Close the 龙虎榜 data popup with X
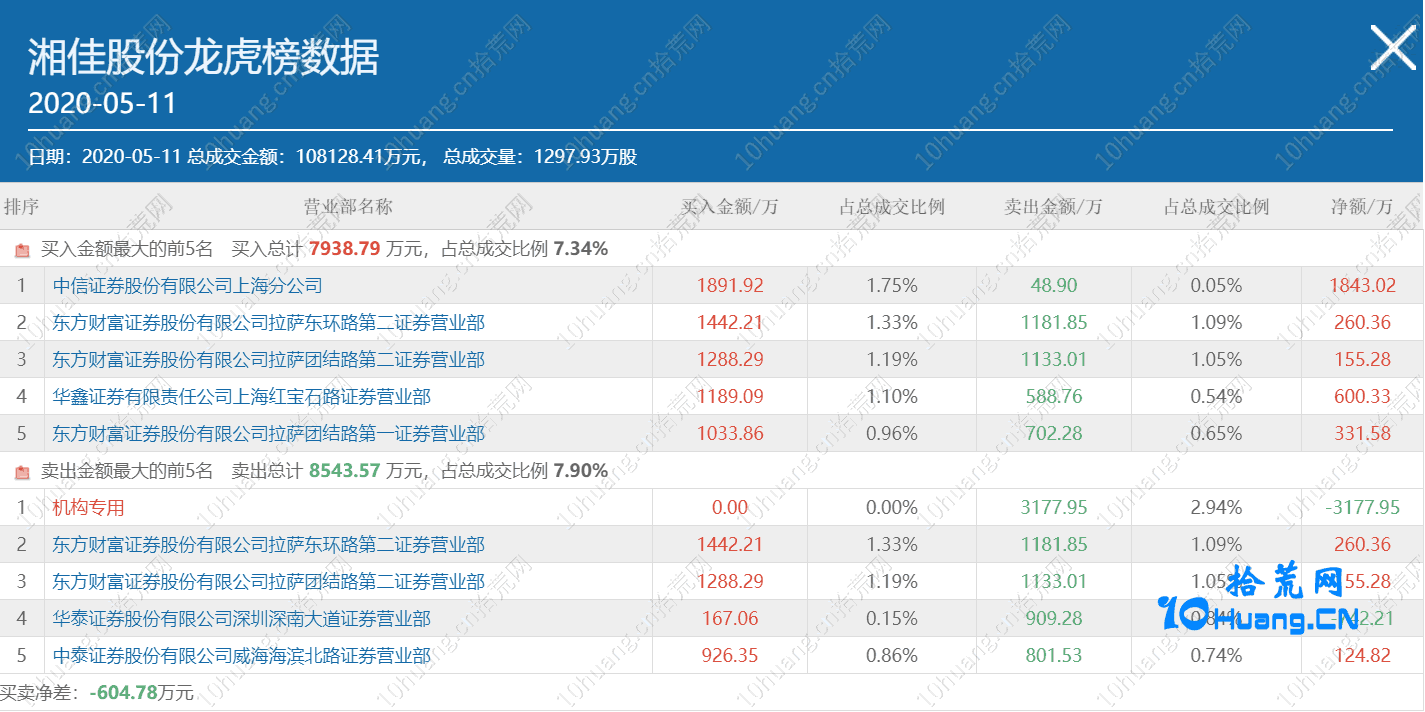The image size is (1425, 712). (x=1392, y=48)
